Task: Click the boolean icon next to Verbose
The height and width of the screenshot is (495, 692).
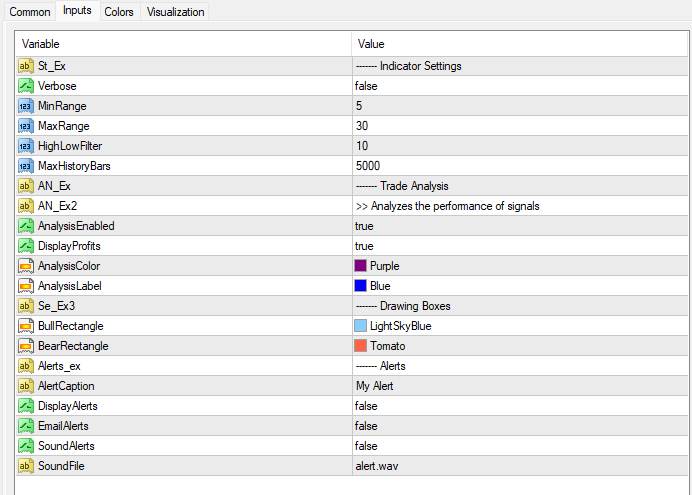Action: pos(26,86)
